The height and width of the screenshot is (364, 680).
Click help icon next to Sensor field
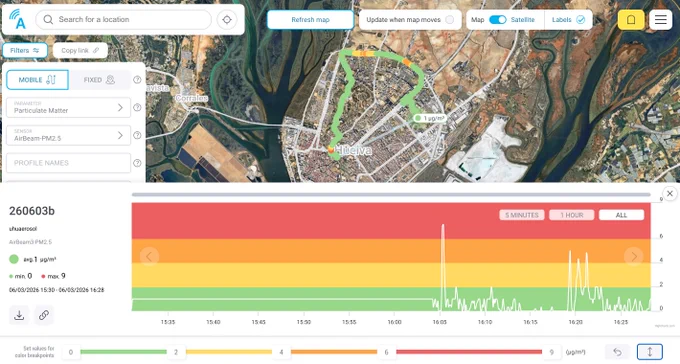click(x=137, y=135)
